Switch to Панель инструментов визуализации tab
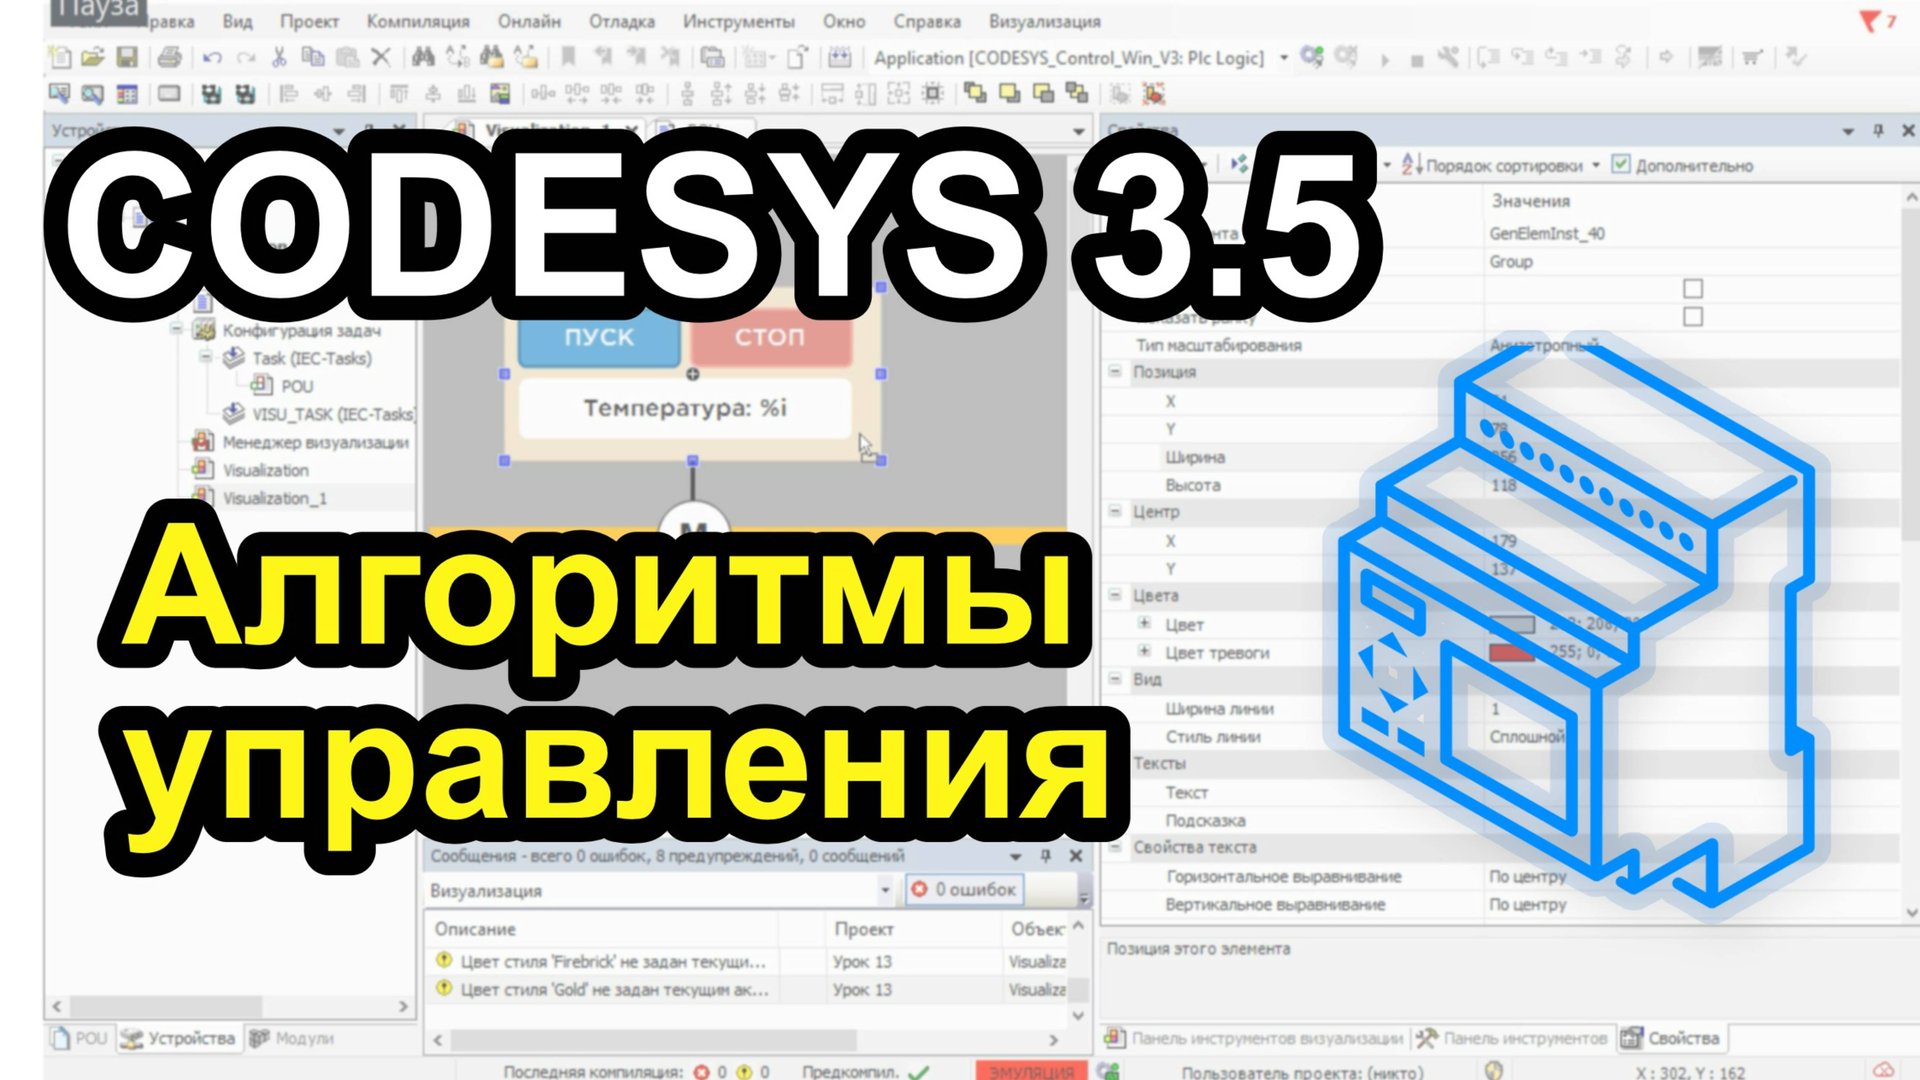The width and height of the screenshot is (1920, 1080). 1255,1038
